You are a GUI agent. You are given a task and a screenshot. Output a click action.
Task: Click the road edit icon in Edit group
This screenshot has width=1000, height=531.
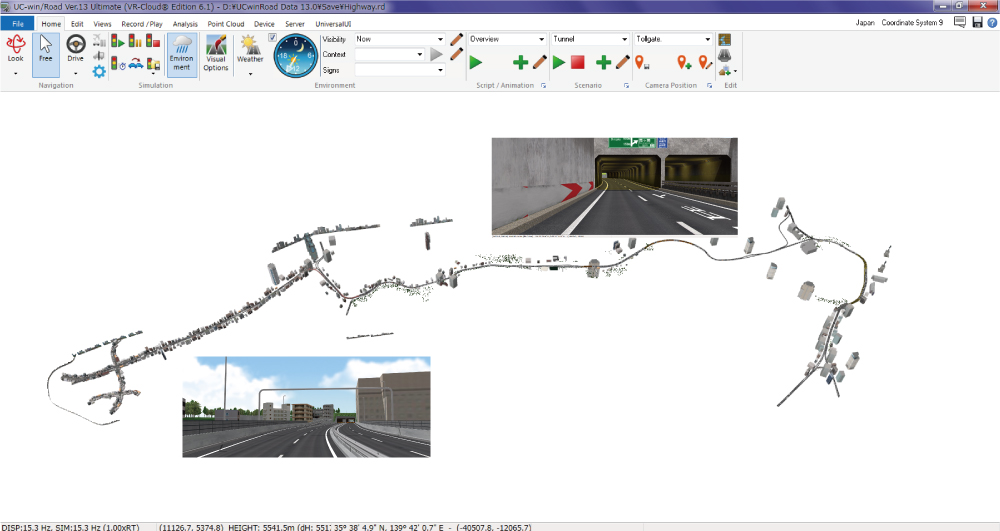[x=724, y=55]
